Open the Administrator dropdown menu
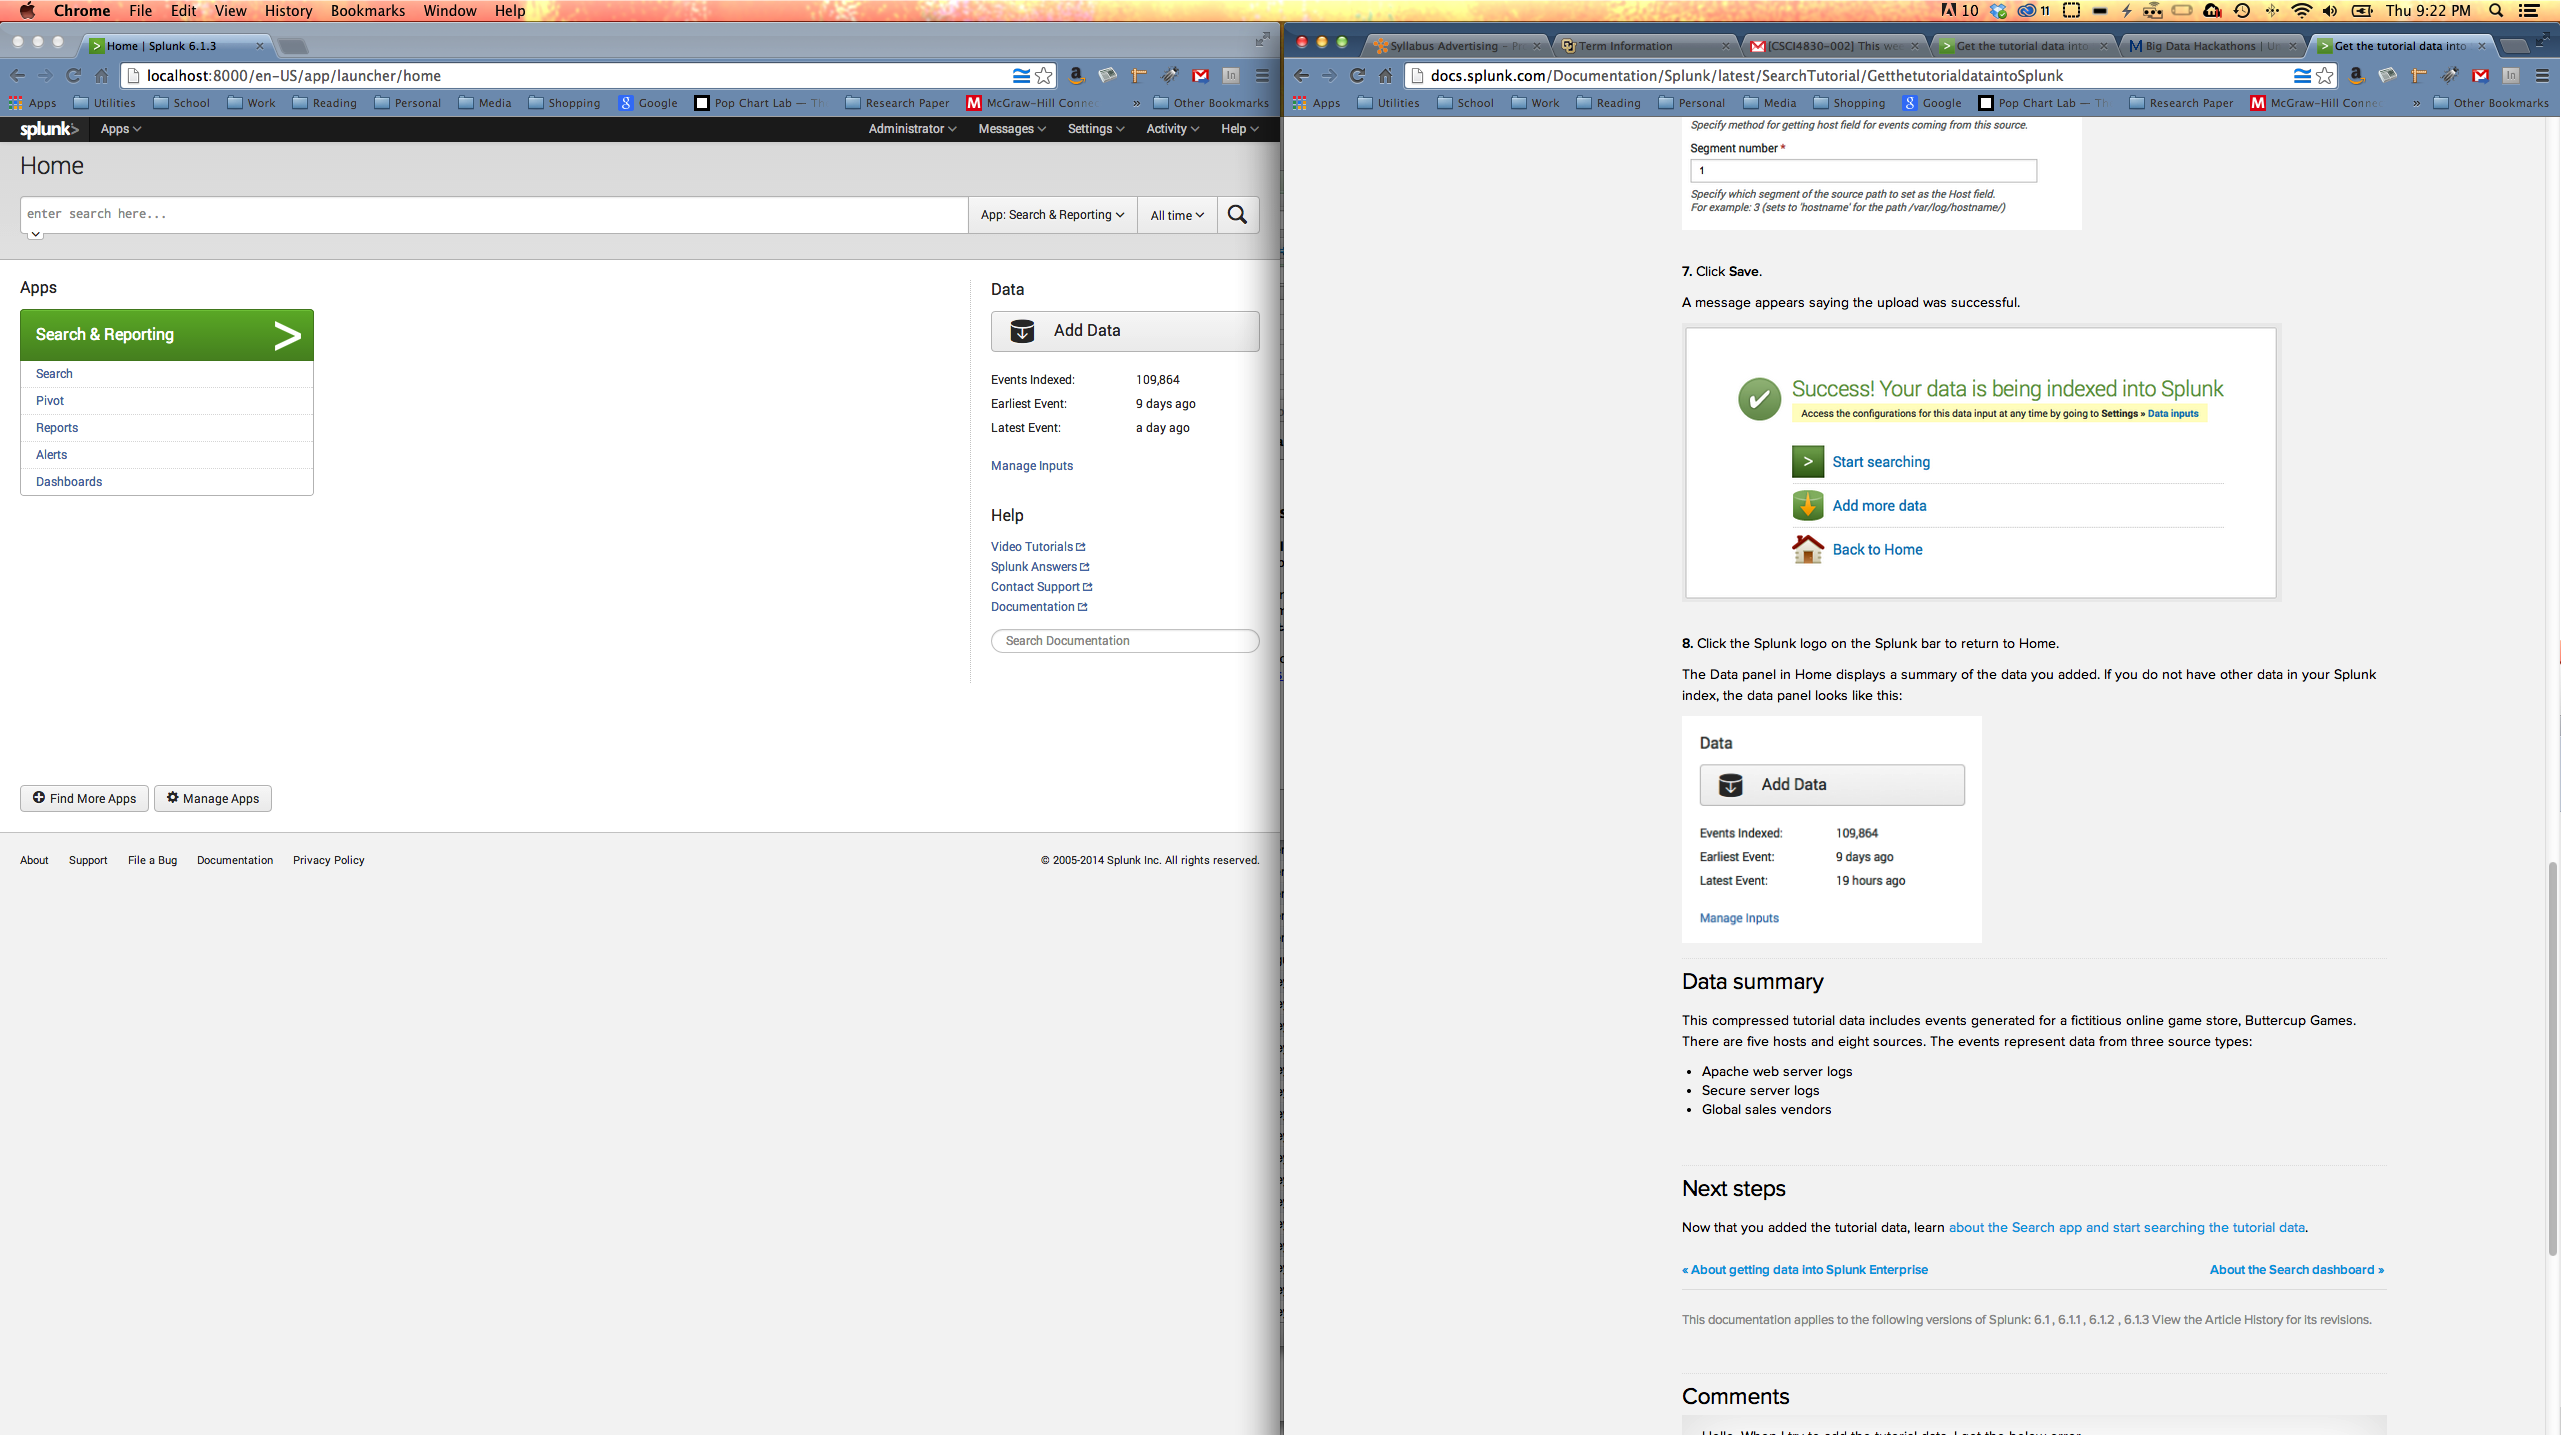Image resolution: width=2561 pixels, height=1435 pixels. (912, 129)
